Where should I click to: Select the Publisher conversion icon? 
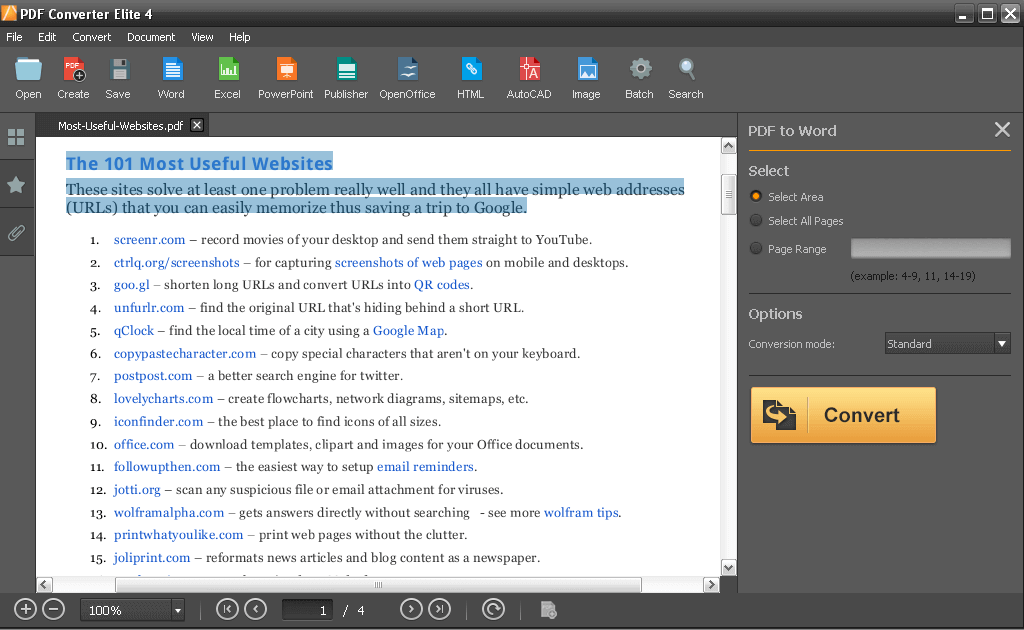pyautogui.click(x=346, y=78)
